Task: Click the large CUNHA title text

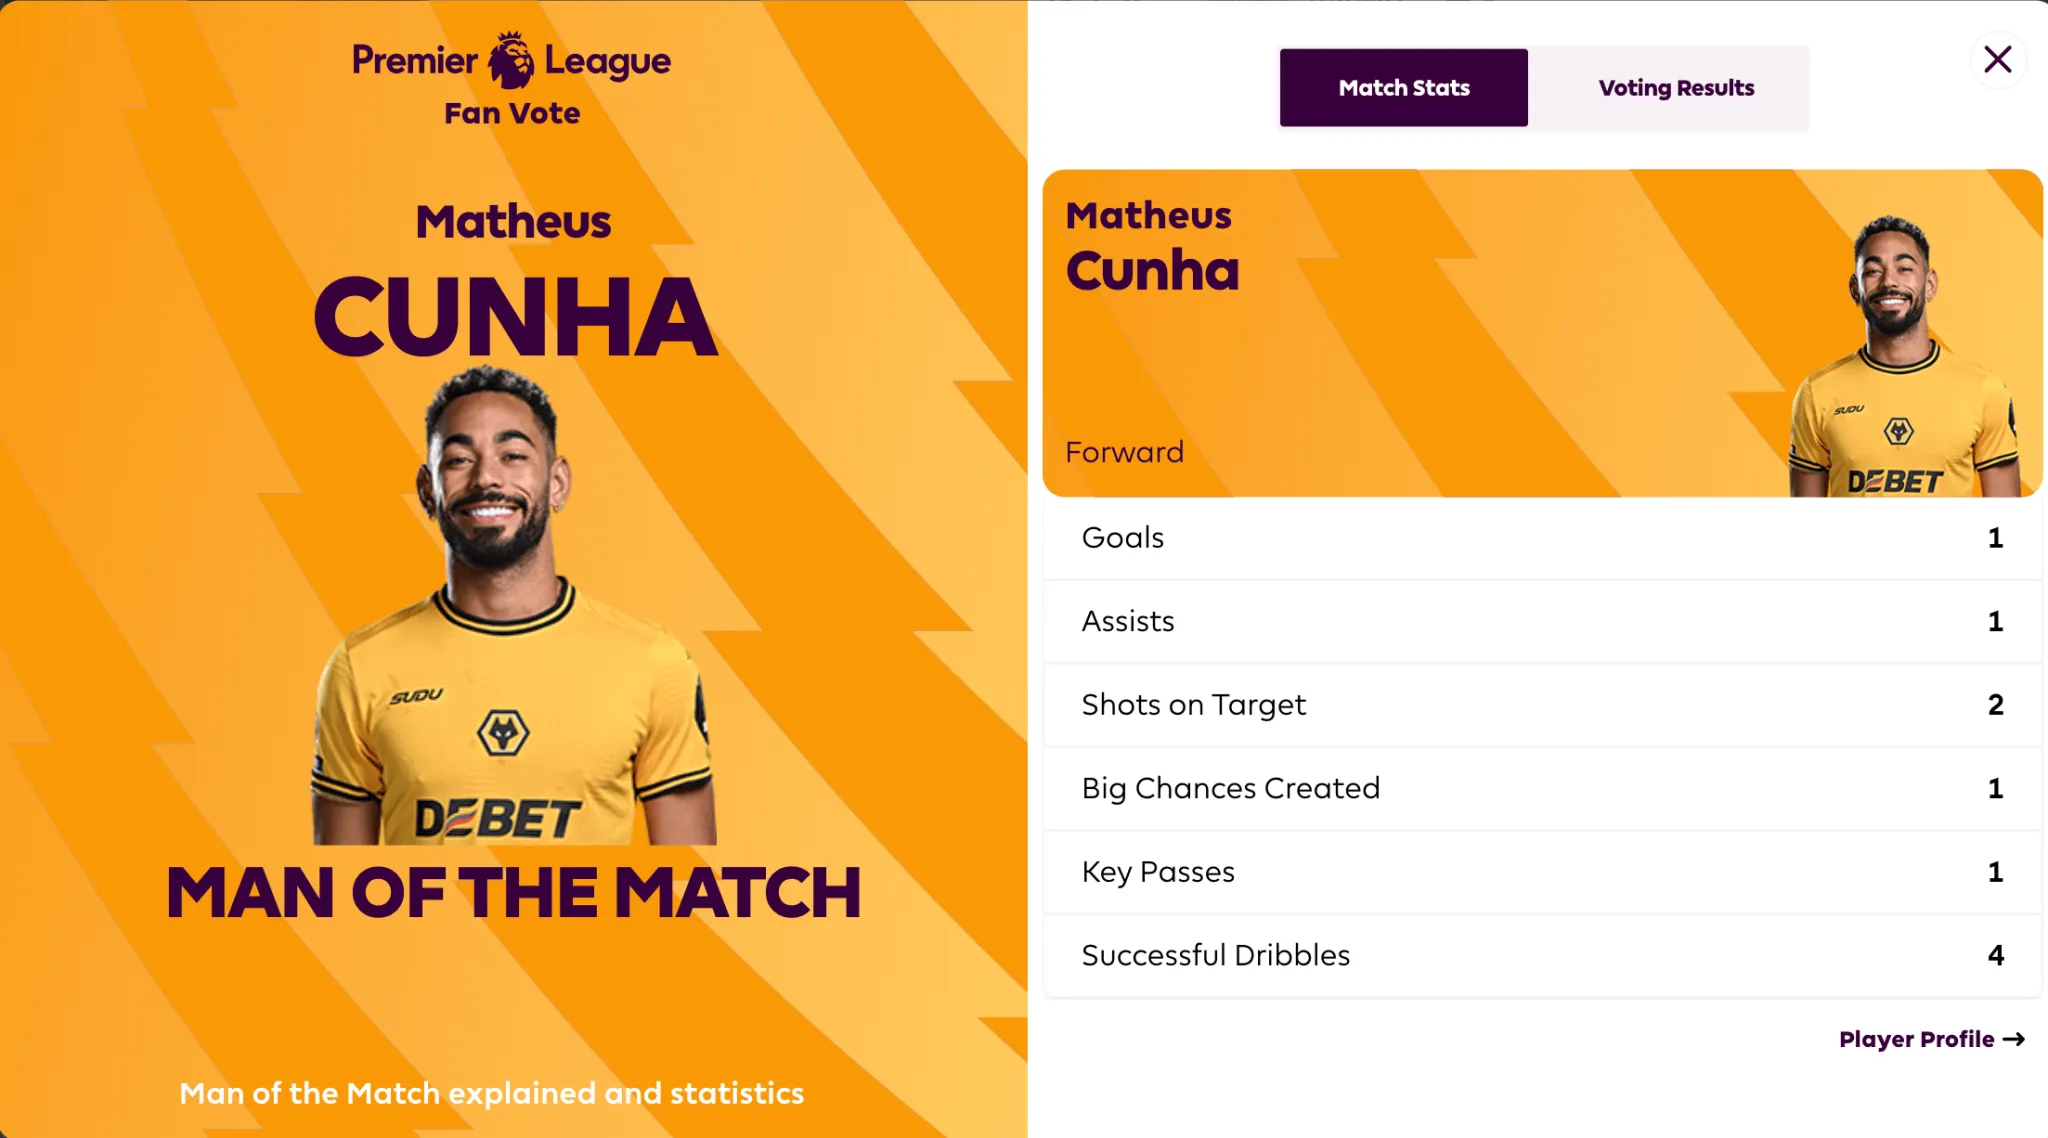Action: coord(514,317)
